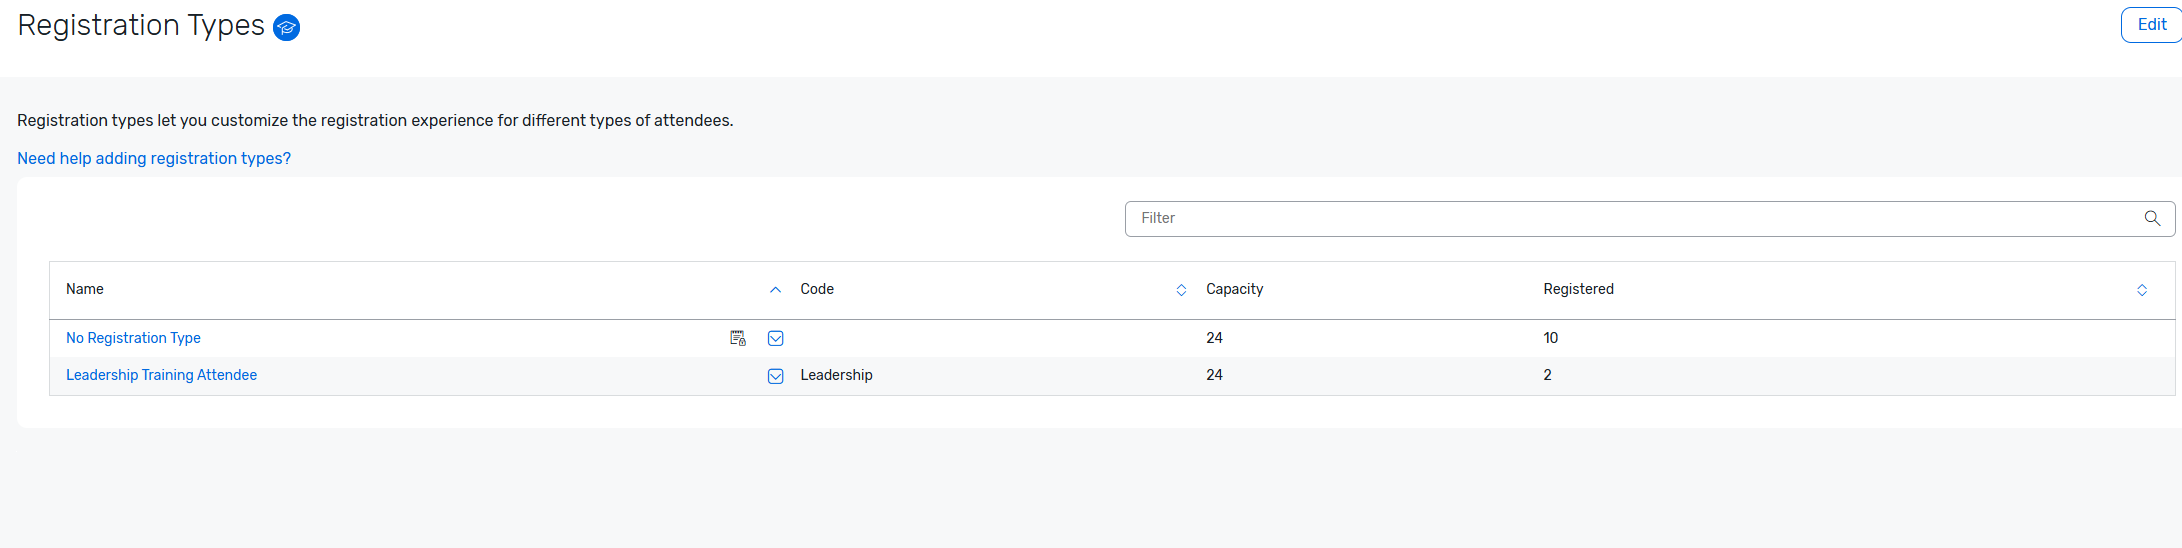The height and width of the screenshot is (548, 2182).
Task: Select the Leadership code cell
Action: point(836,375)
